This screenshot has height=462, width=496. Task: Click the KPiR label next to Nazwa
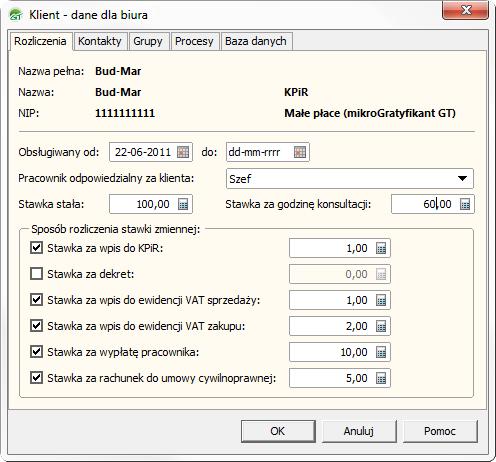click(x=296, y=92)
